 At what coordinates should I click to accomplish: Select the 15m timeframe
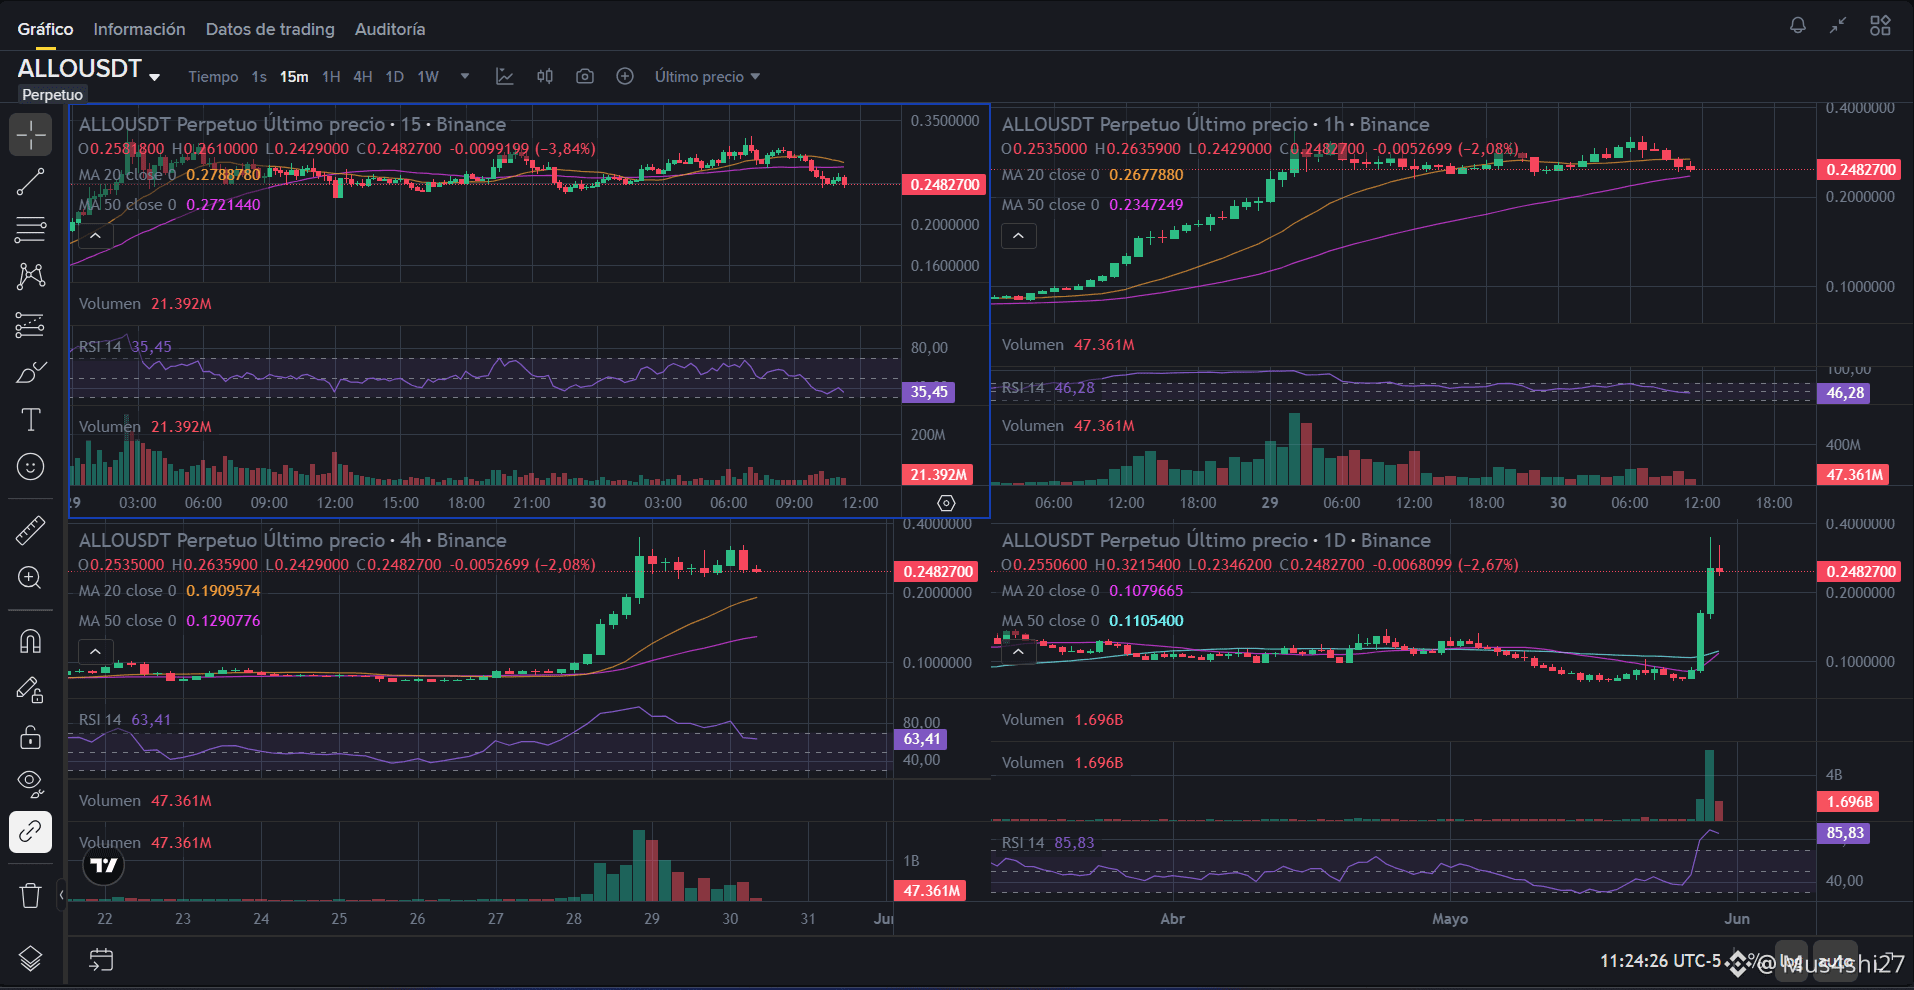[294, 77]
